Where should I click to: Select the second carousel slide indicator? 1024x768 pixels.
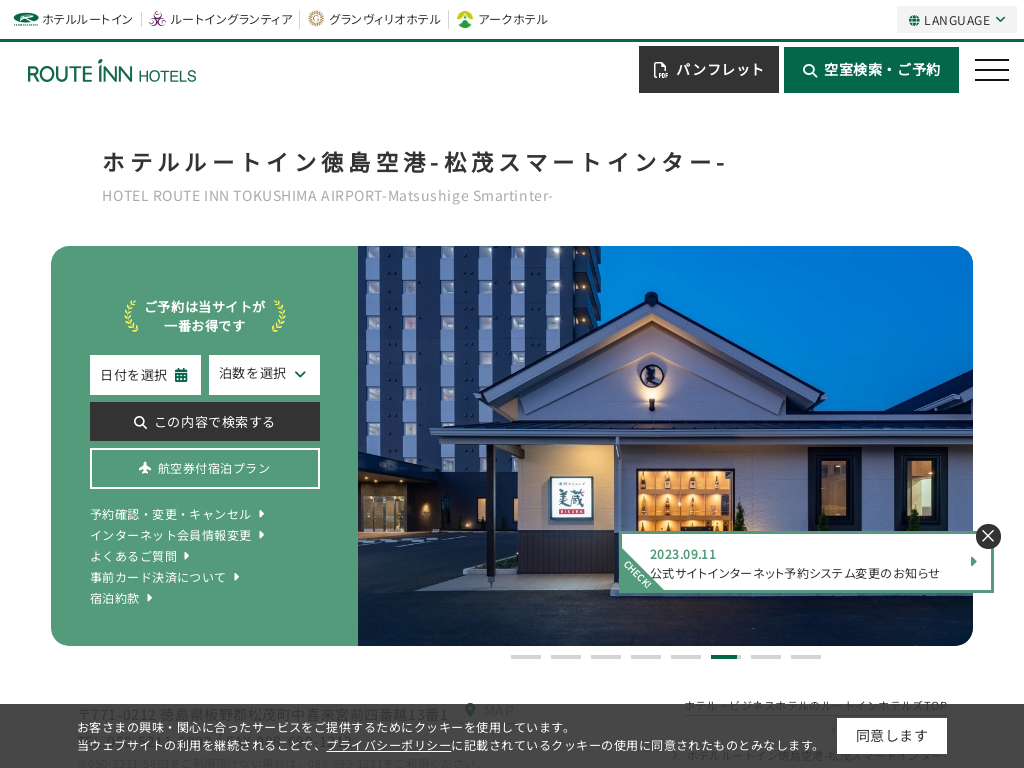click(x=566, y=657)
